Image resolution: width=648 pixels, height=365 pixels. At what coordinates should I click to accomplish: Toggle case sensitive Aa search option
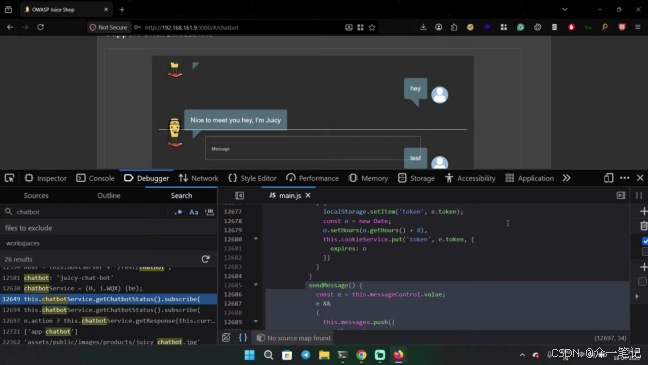pyautogui.click(x=193, y=212)
